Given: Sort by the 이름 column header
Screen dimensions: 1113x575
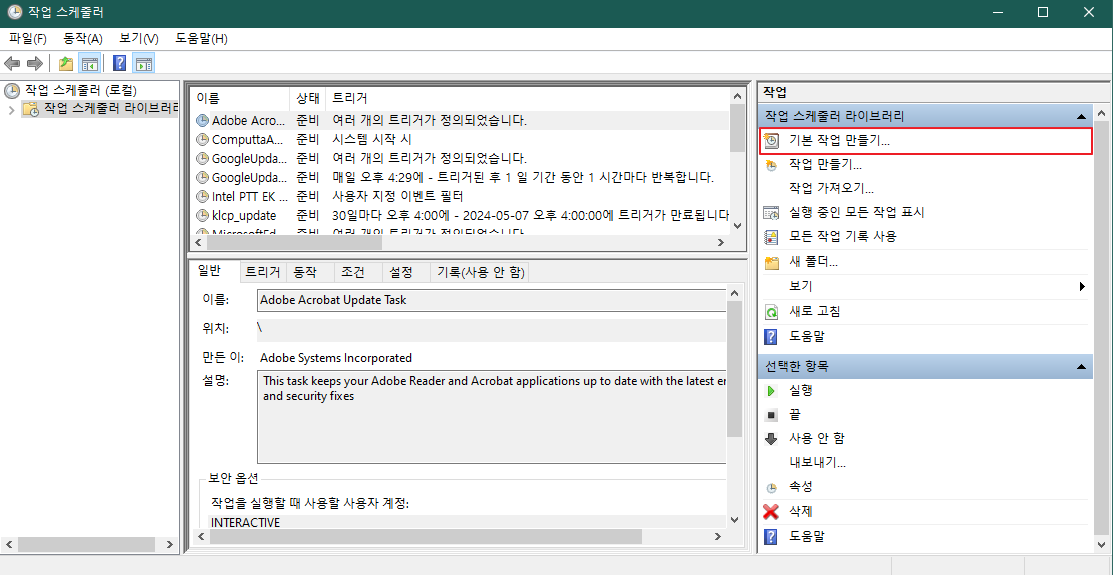Looking at the screenshot, I should [240, 97].
